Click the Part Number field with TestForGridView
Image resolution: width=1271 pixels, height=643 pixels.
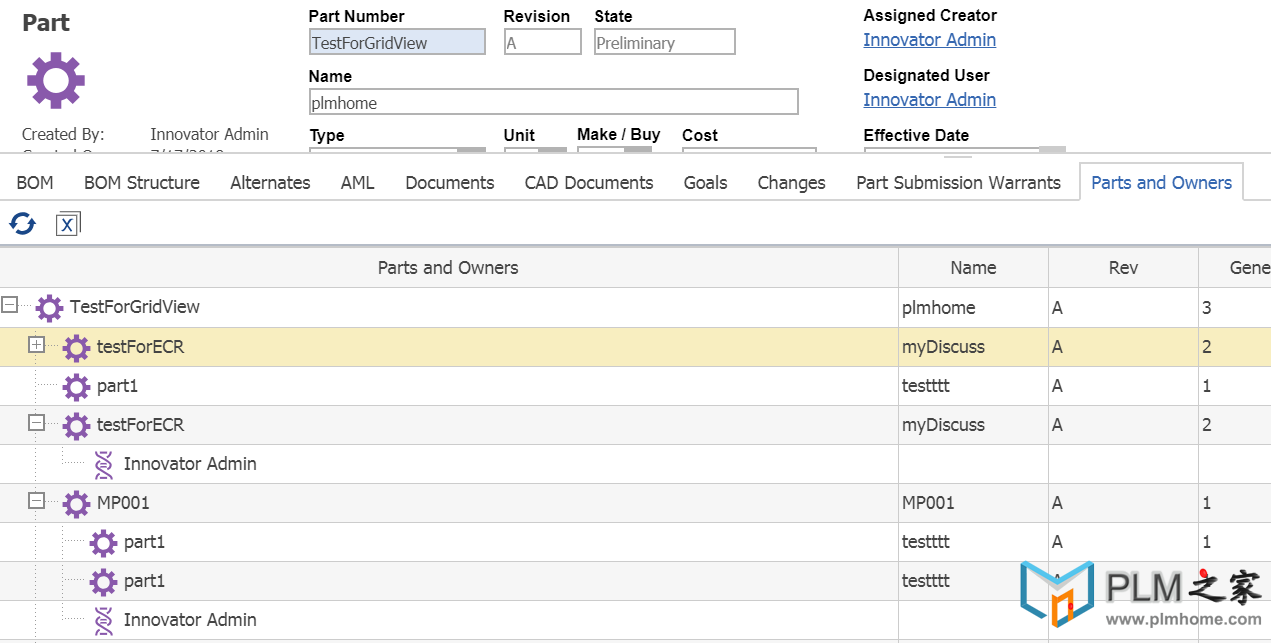(398, 42)
